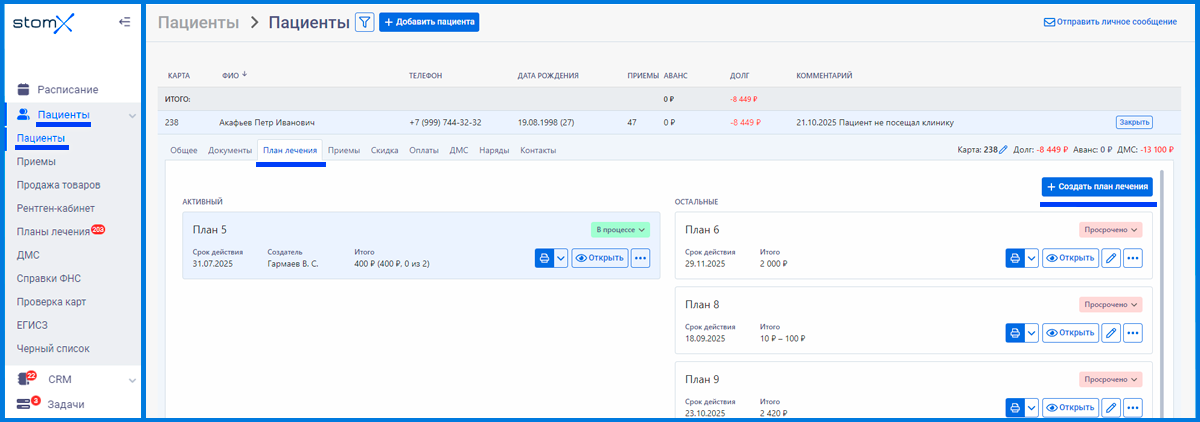Switch to the Оплаты tab
1200x422 pixels.
point(424,150)
